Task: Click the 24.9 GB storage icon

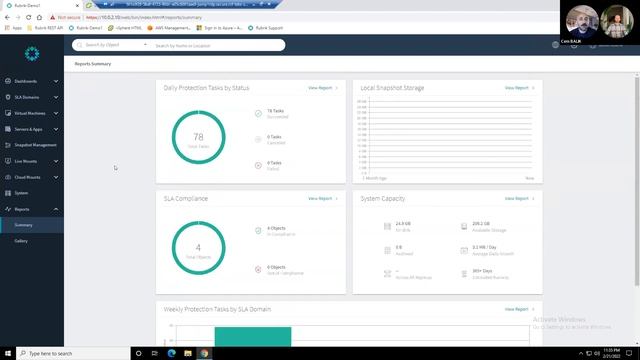Action: click(x=387, y=226)
